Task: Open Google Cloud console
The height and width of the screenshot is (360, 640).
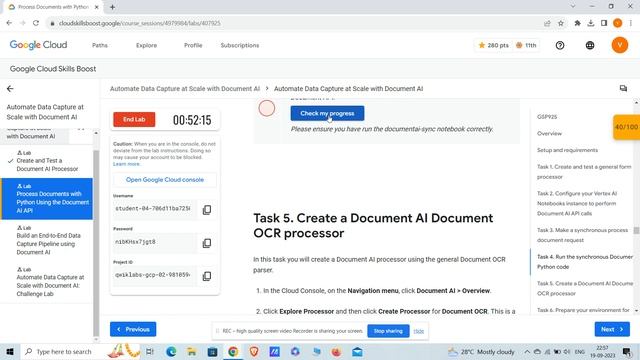Action: pos(165,180)
